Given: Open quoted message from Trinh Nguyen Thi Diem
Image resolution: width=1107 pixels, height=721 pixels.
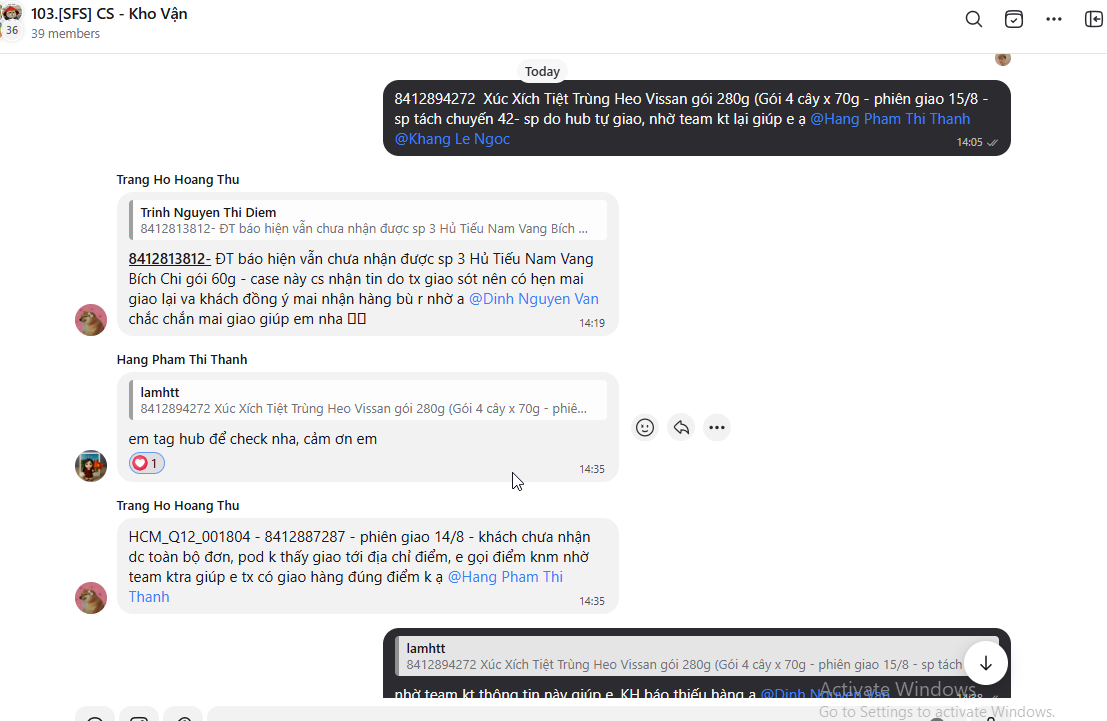Looking at the screenshot, I should tap(368, 220).
